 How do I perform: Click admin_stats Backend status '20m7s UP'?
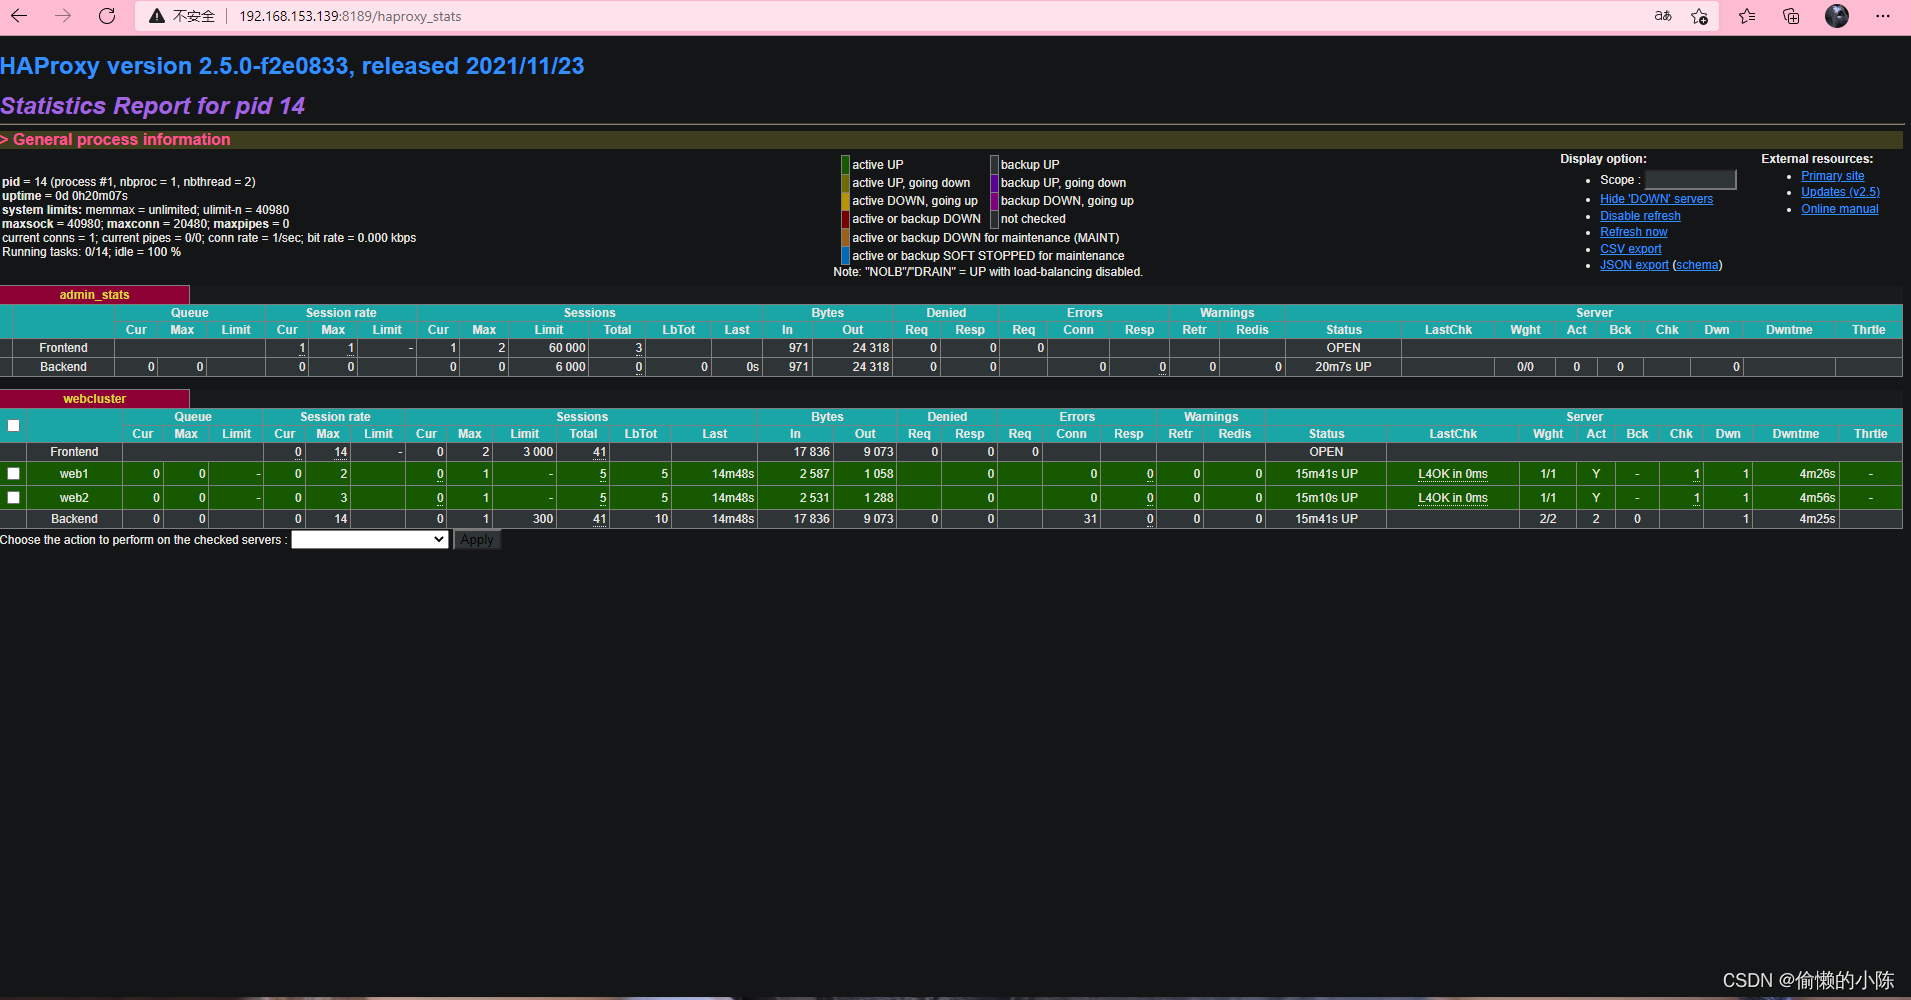(1343, 367)
